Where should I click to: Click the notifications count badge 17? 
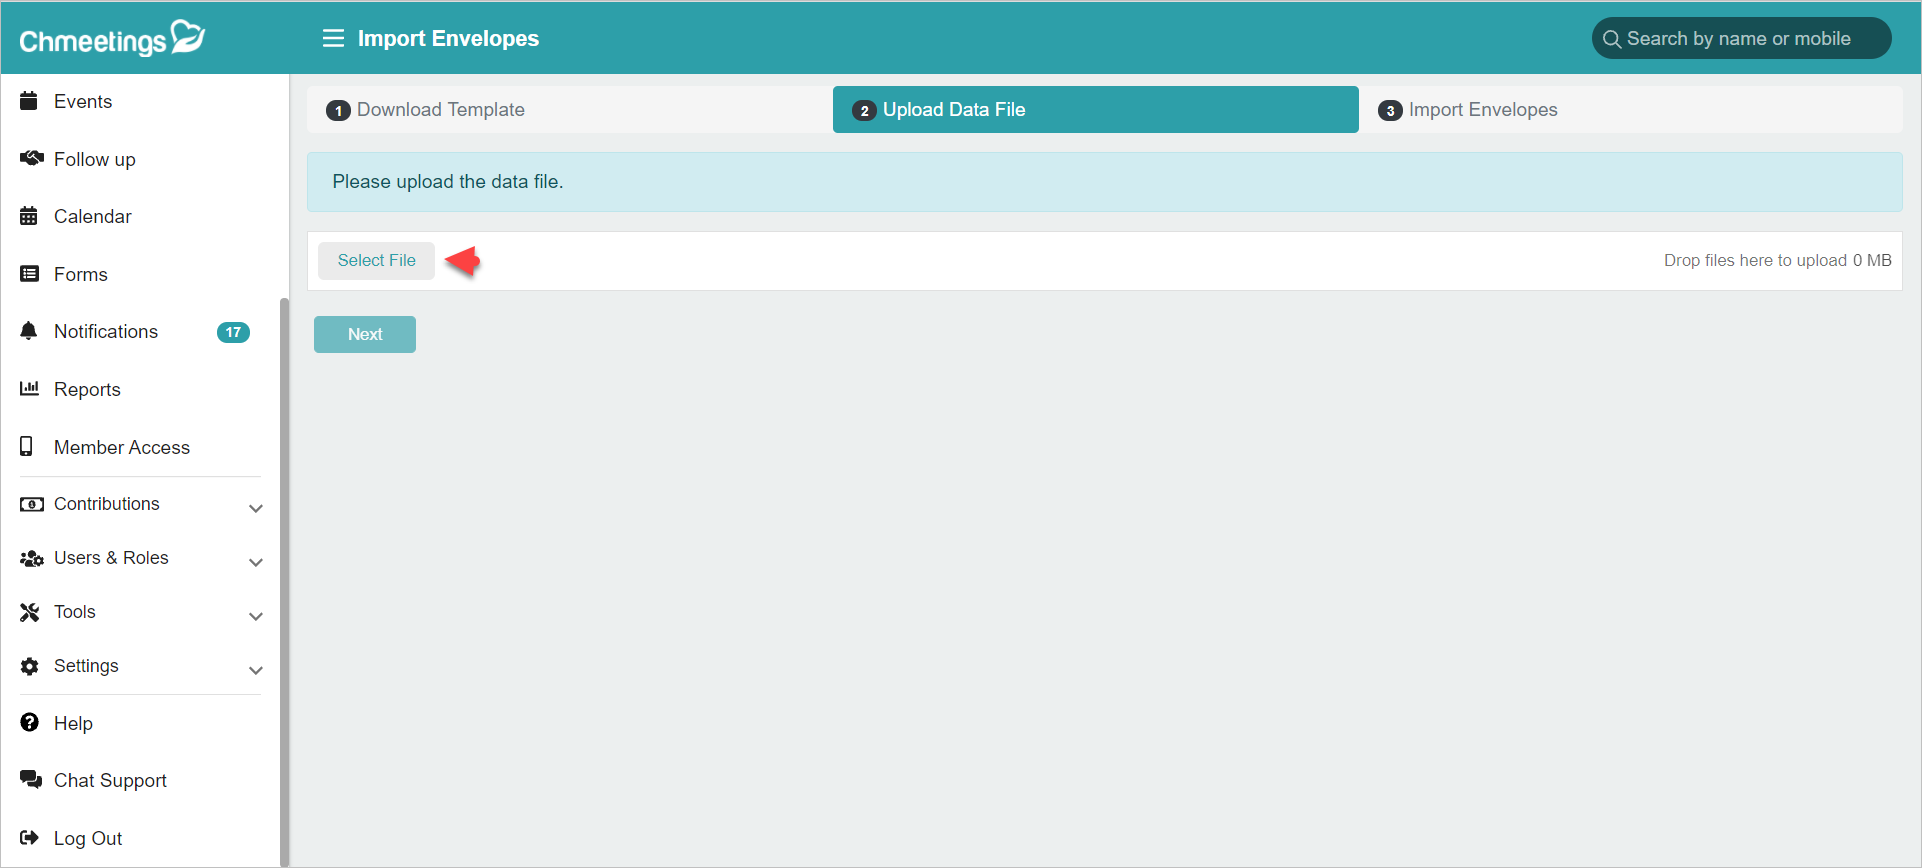pyautogui.click(x=233, y=332)
